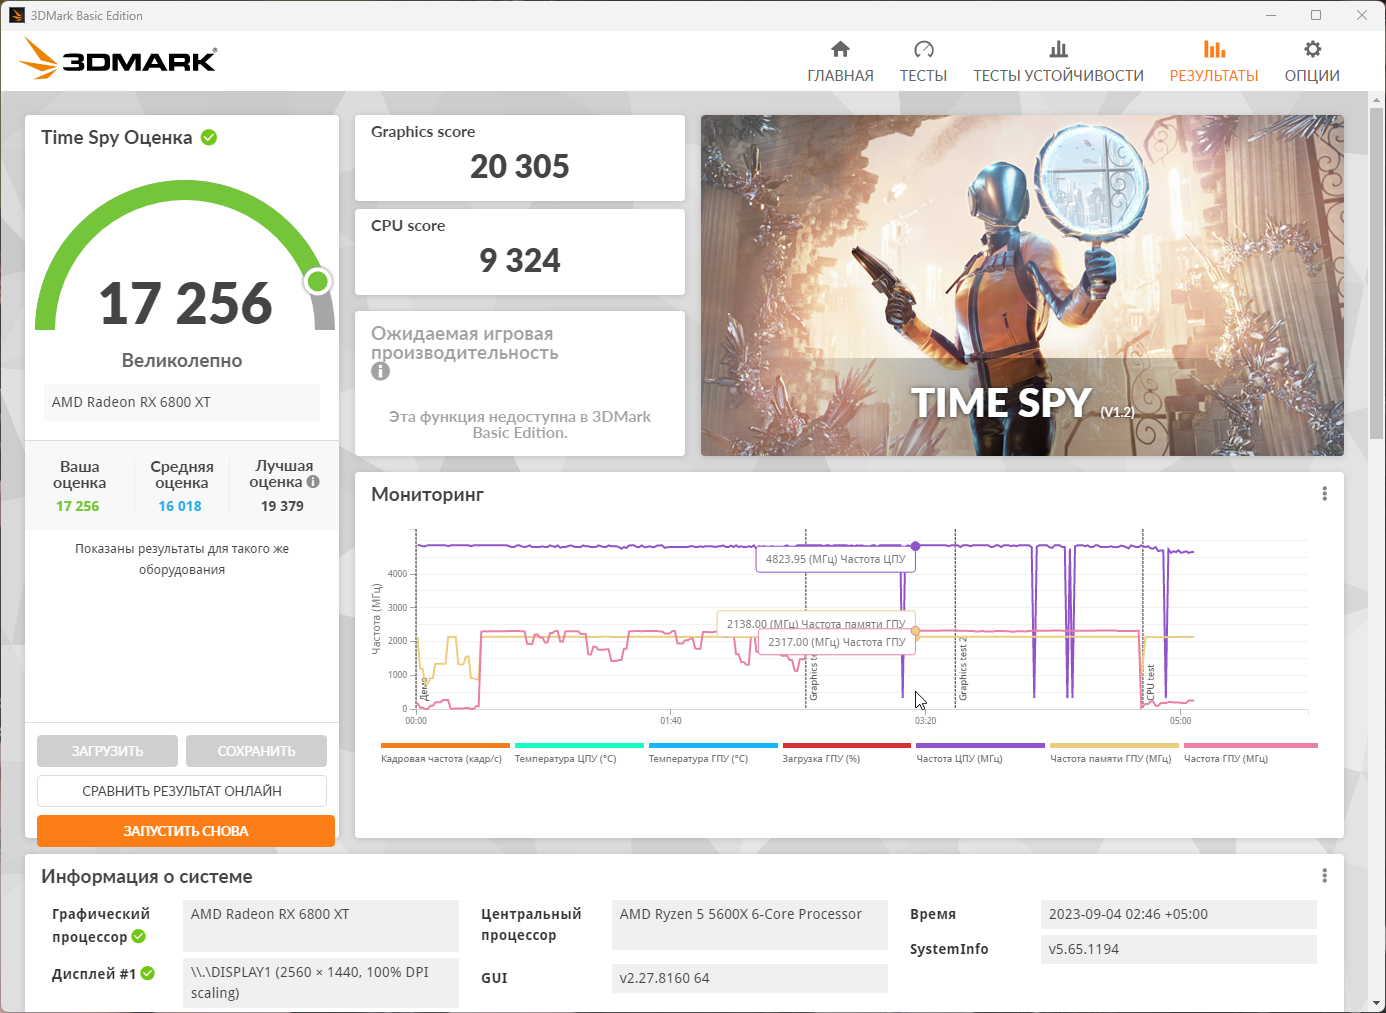The height and width of the screenshot is (1013, 1386).
Task: Click the Time Spy artwork image
Action: 1022,285
